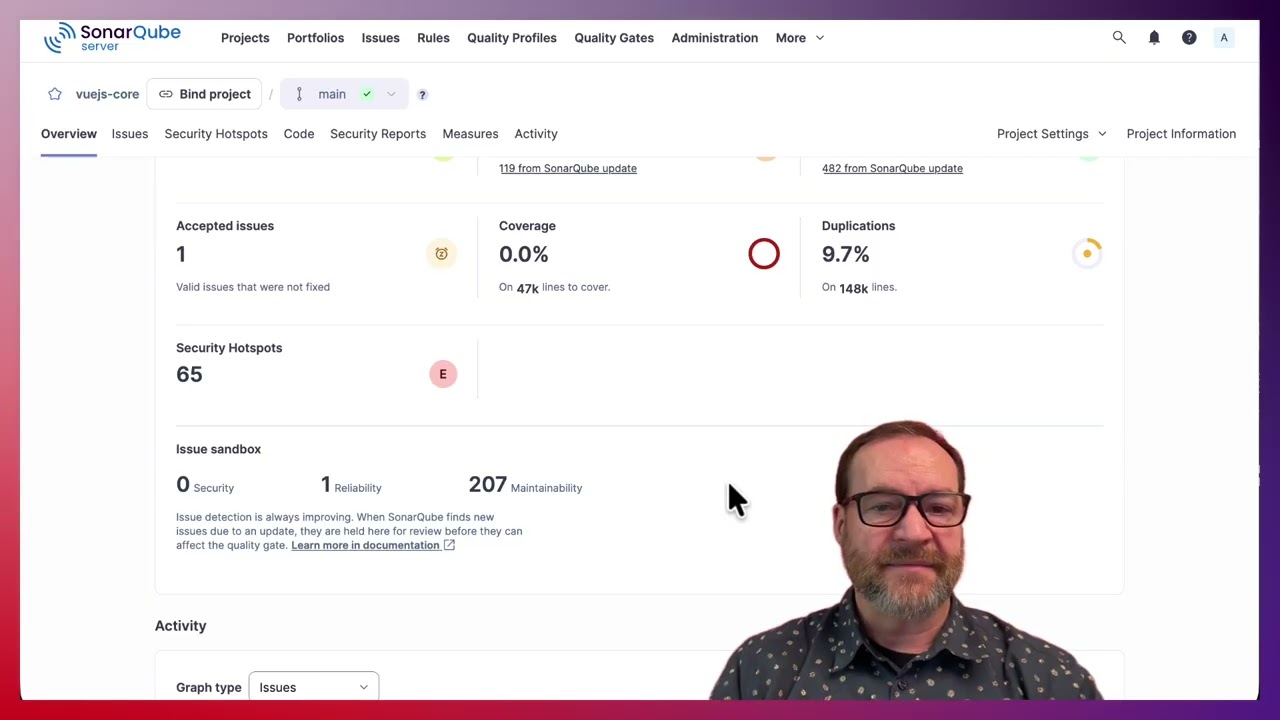
Task: Click the Issue sandbox heading
Action: coord(218,449)
